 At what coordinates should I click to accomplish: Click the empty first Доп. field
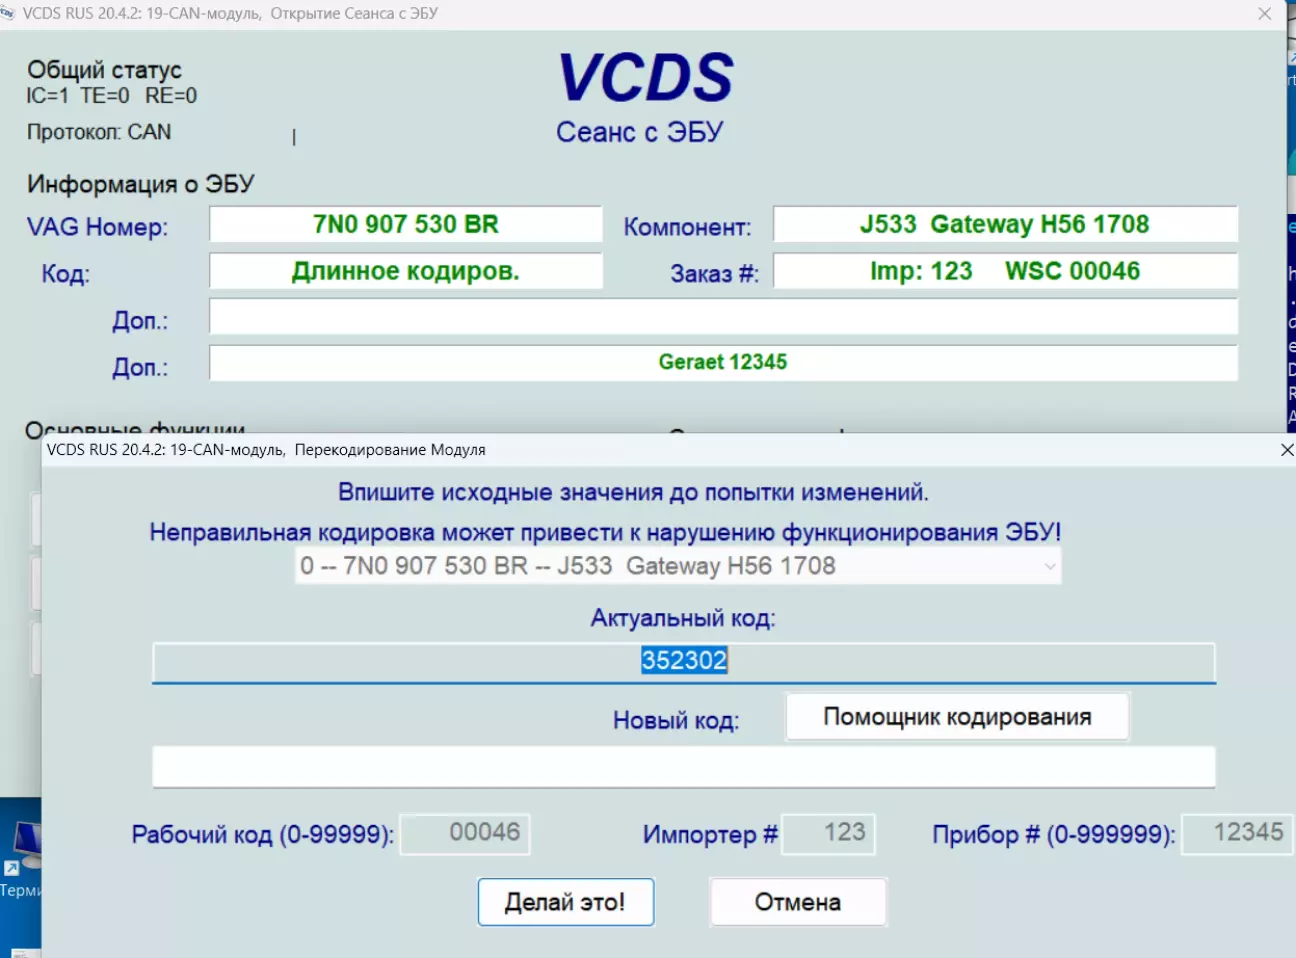722,317
